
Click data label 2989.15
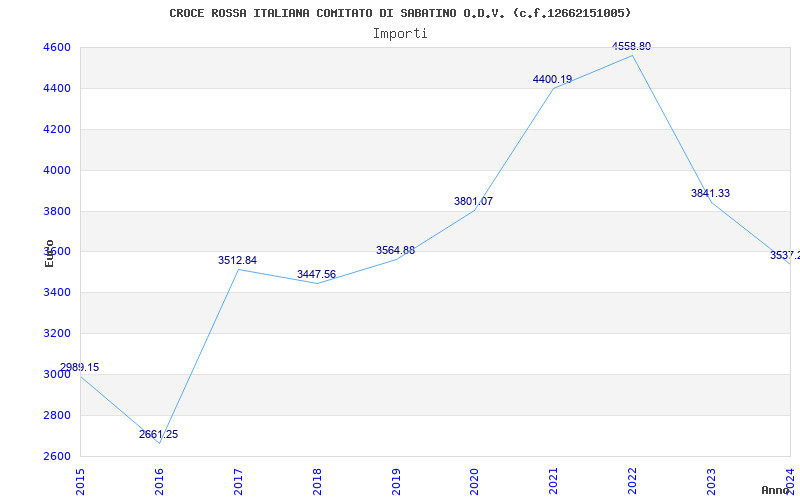click(80, 367)
